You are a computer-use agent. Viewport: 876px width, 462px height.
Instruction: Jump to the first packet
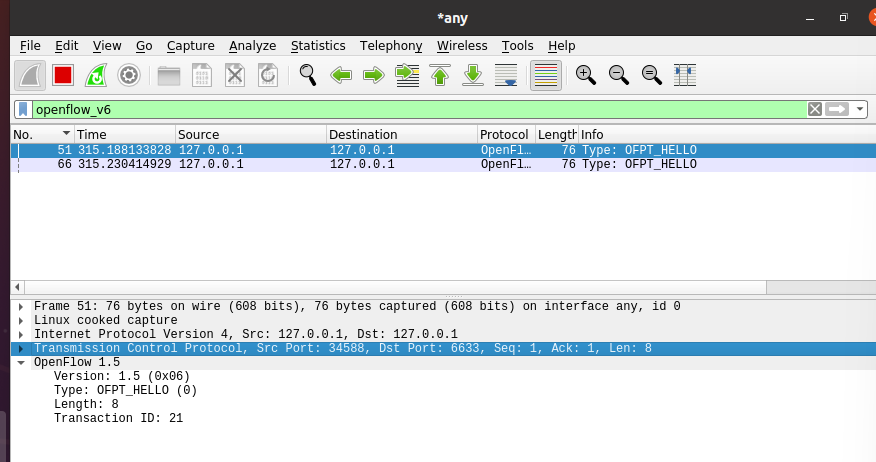tap(440, 75)
